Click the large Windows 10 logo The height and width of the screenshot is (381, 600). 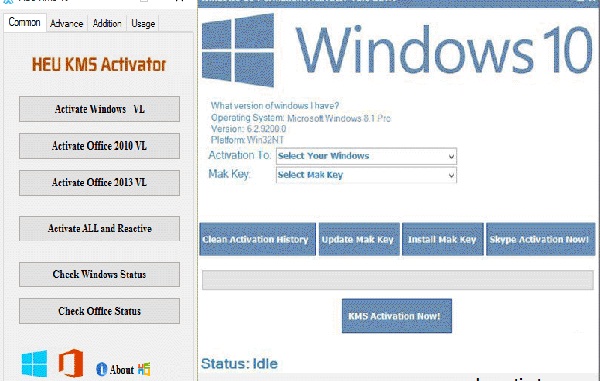click(238, 50)
